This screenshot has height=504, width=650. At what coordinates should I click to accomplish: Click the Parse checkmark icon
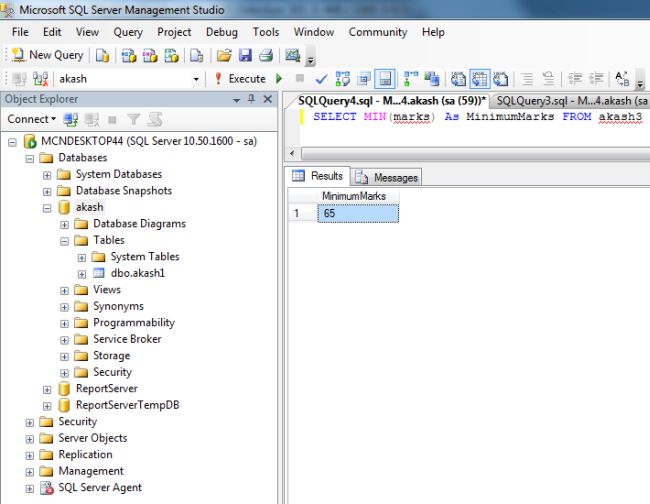point(321,79)
